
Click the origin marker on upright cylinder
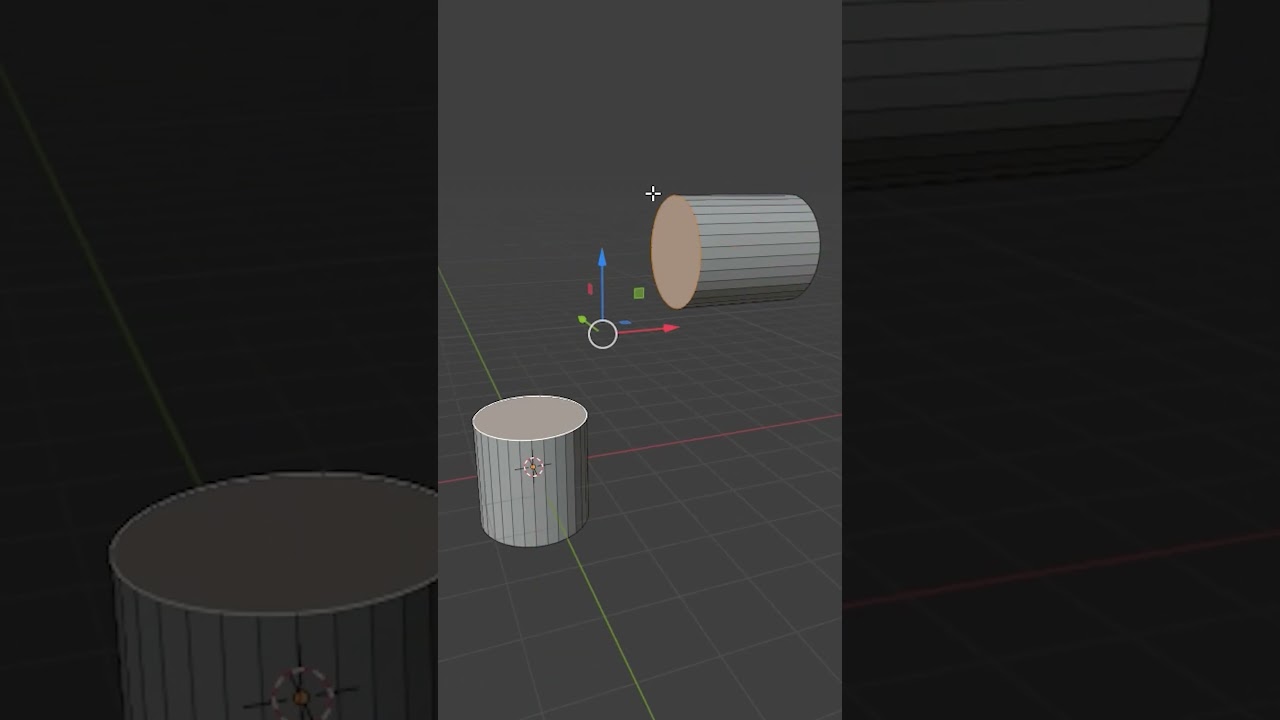533,467
